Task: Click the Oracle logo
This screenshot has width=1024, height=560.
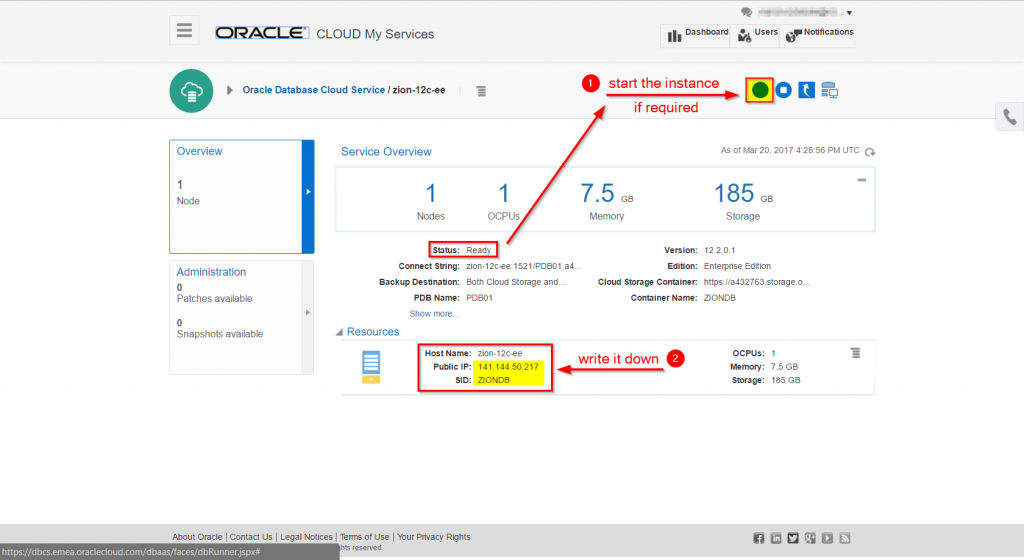Action: (261, 33)
